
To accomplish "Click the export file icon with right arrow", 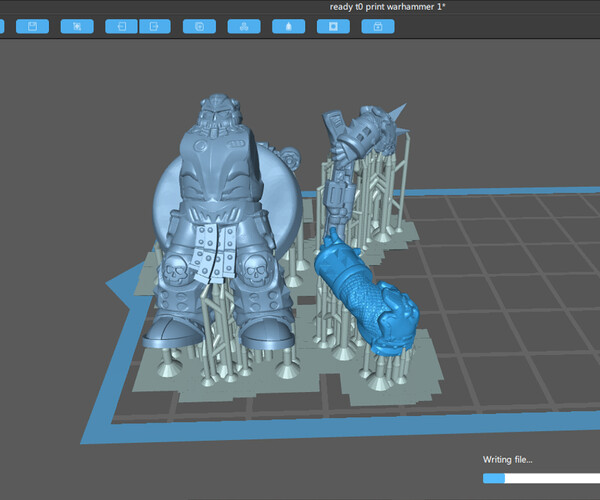I will (155, 26).
